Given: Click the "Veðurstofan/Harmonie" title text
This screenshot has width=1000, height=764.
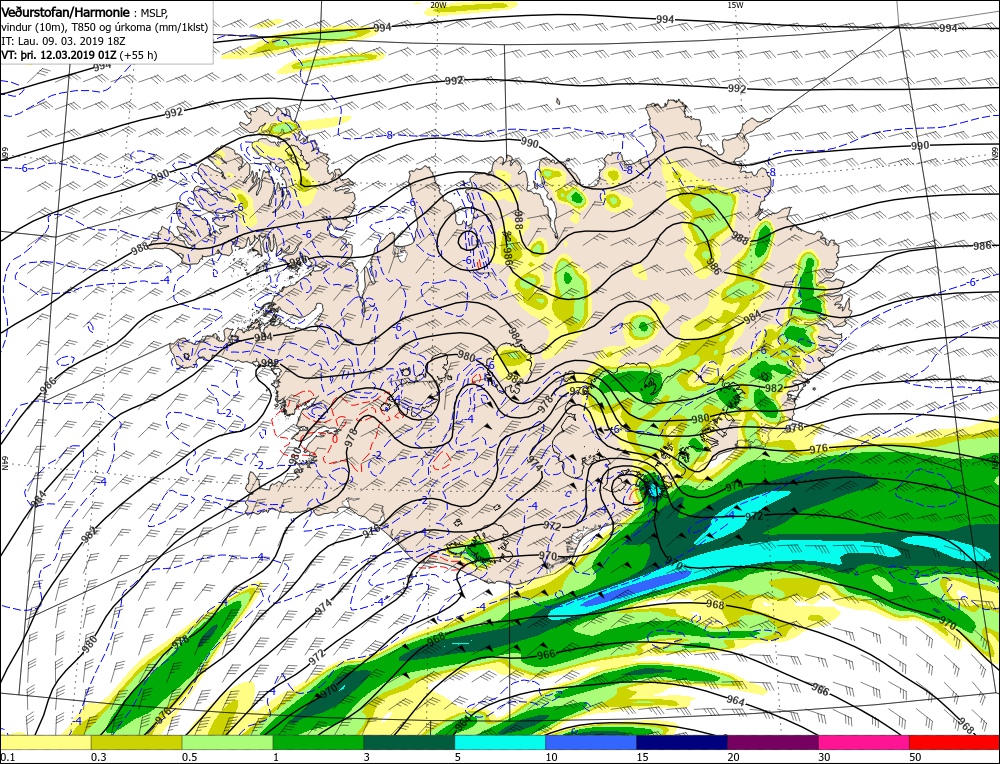Looking at the screenshot, I should 67,12.
